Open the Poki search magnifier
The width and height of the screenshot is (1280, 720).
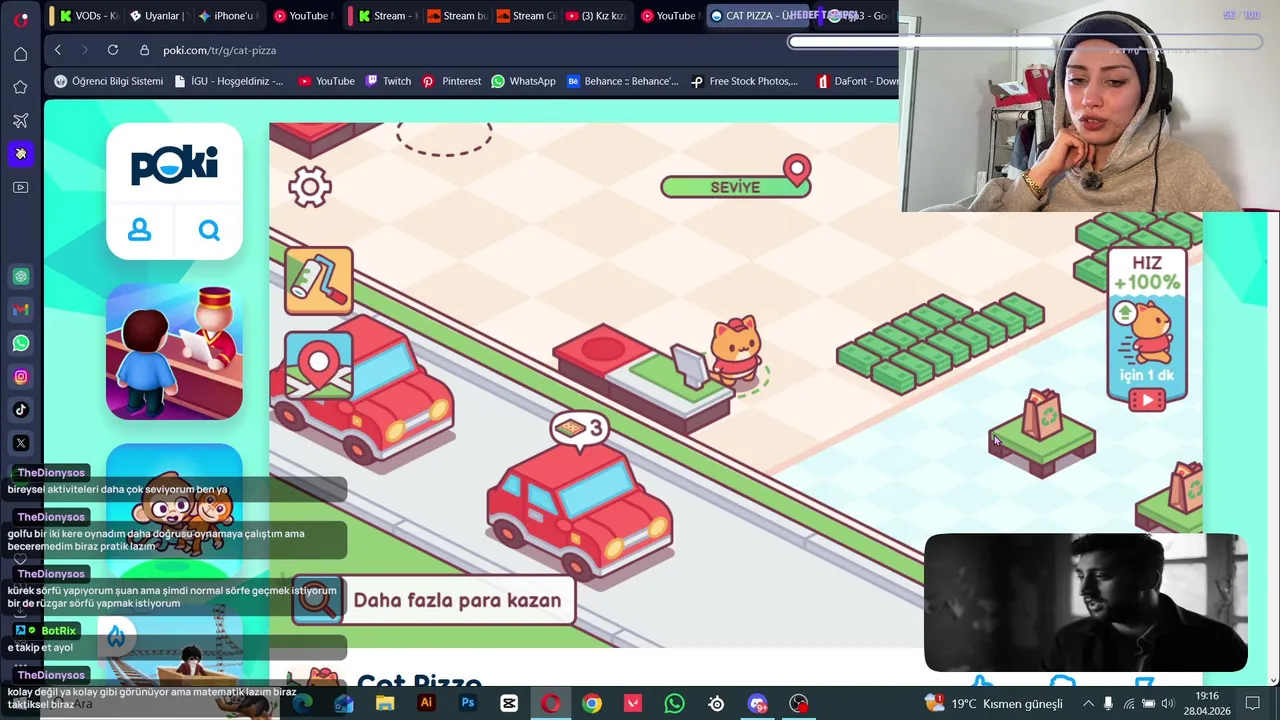(209, 230)
